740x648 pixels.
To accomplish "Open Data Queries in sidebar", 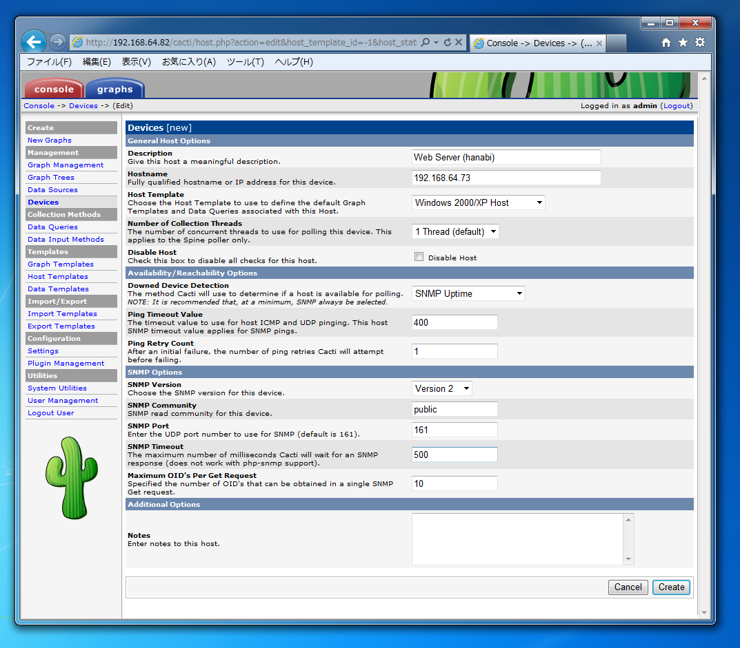I will tap(52, 227).
